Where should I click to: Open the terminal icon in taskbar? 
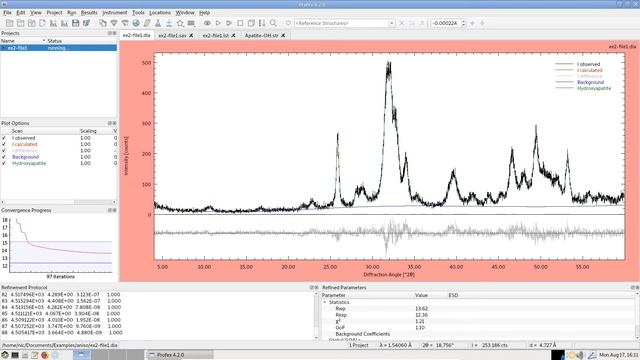(15, 355)
